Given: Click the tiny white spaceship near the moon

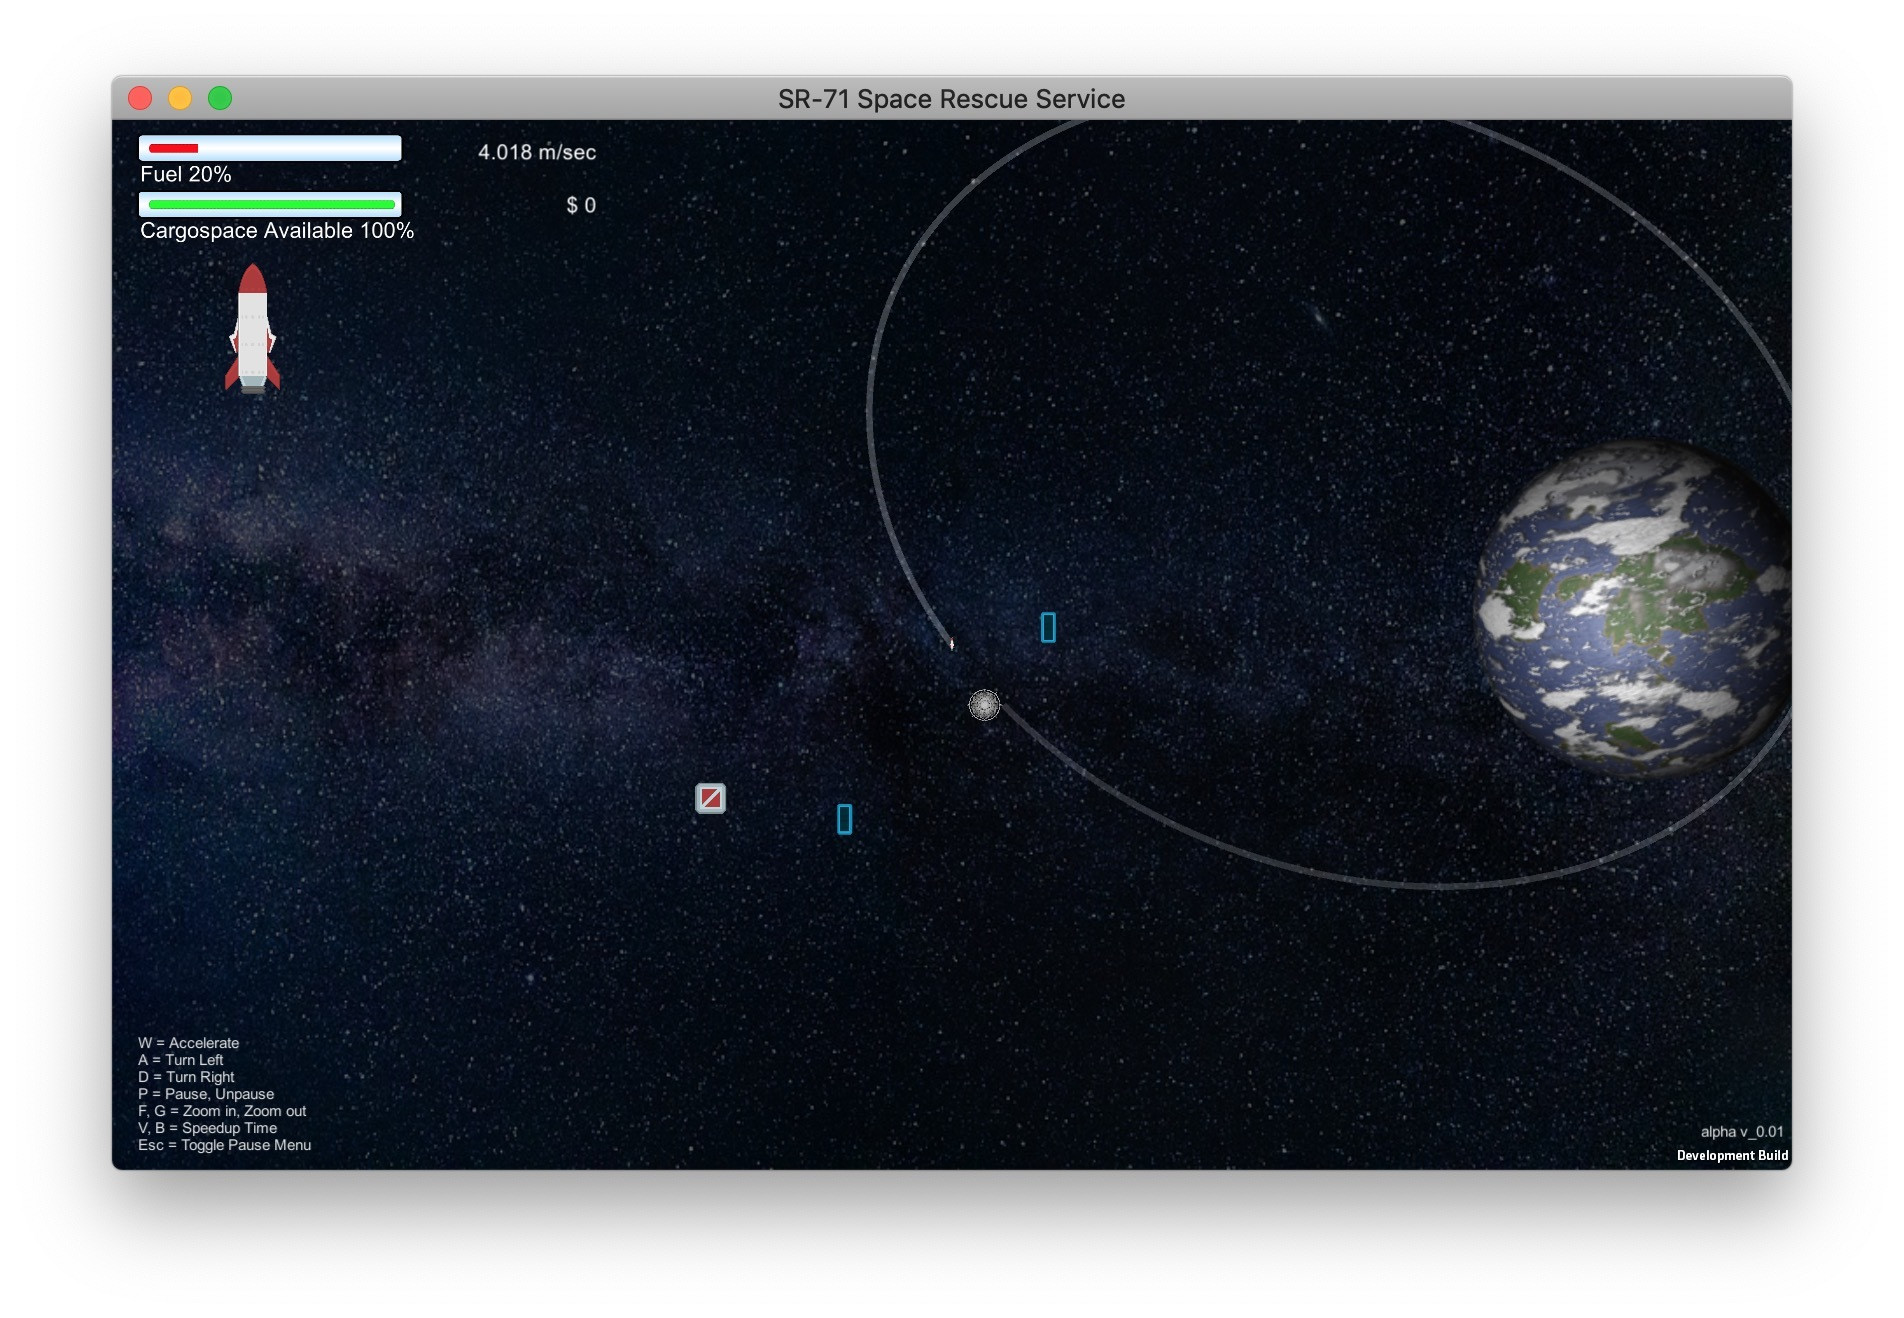Looking at the screenshot, I should pos(951,644).
